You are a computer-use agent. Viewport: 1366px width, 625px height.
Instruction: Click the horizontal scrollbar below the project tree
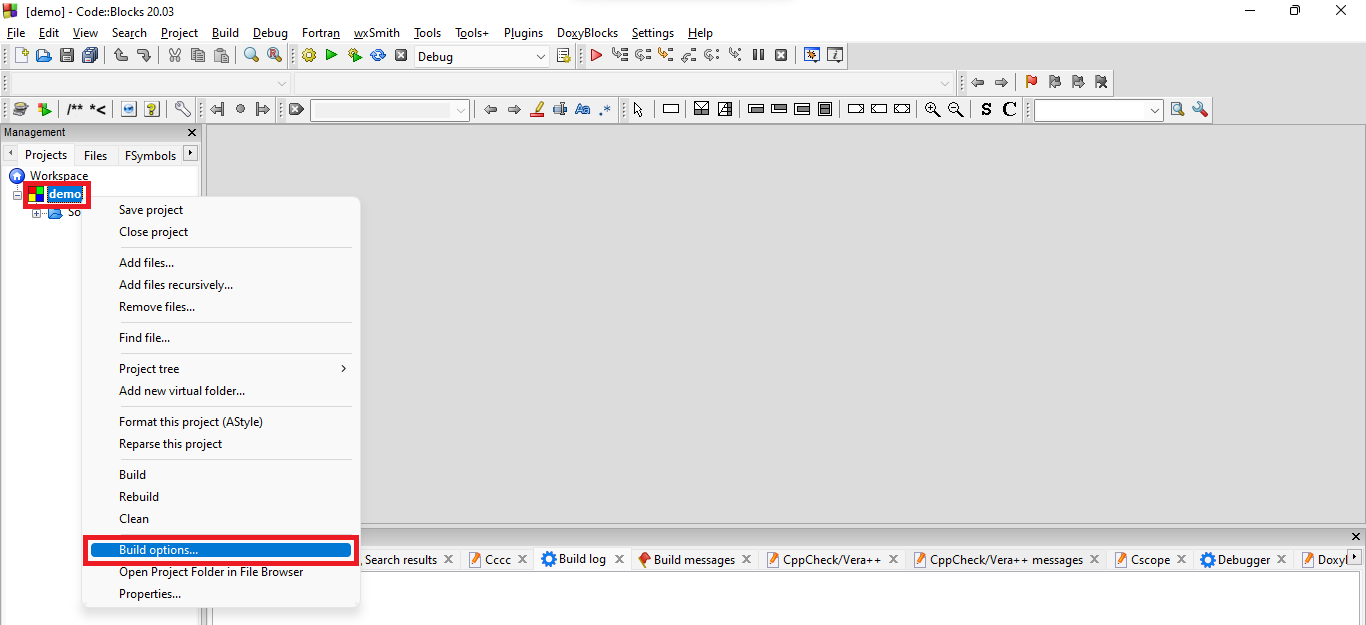click(x=100, y=619)
